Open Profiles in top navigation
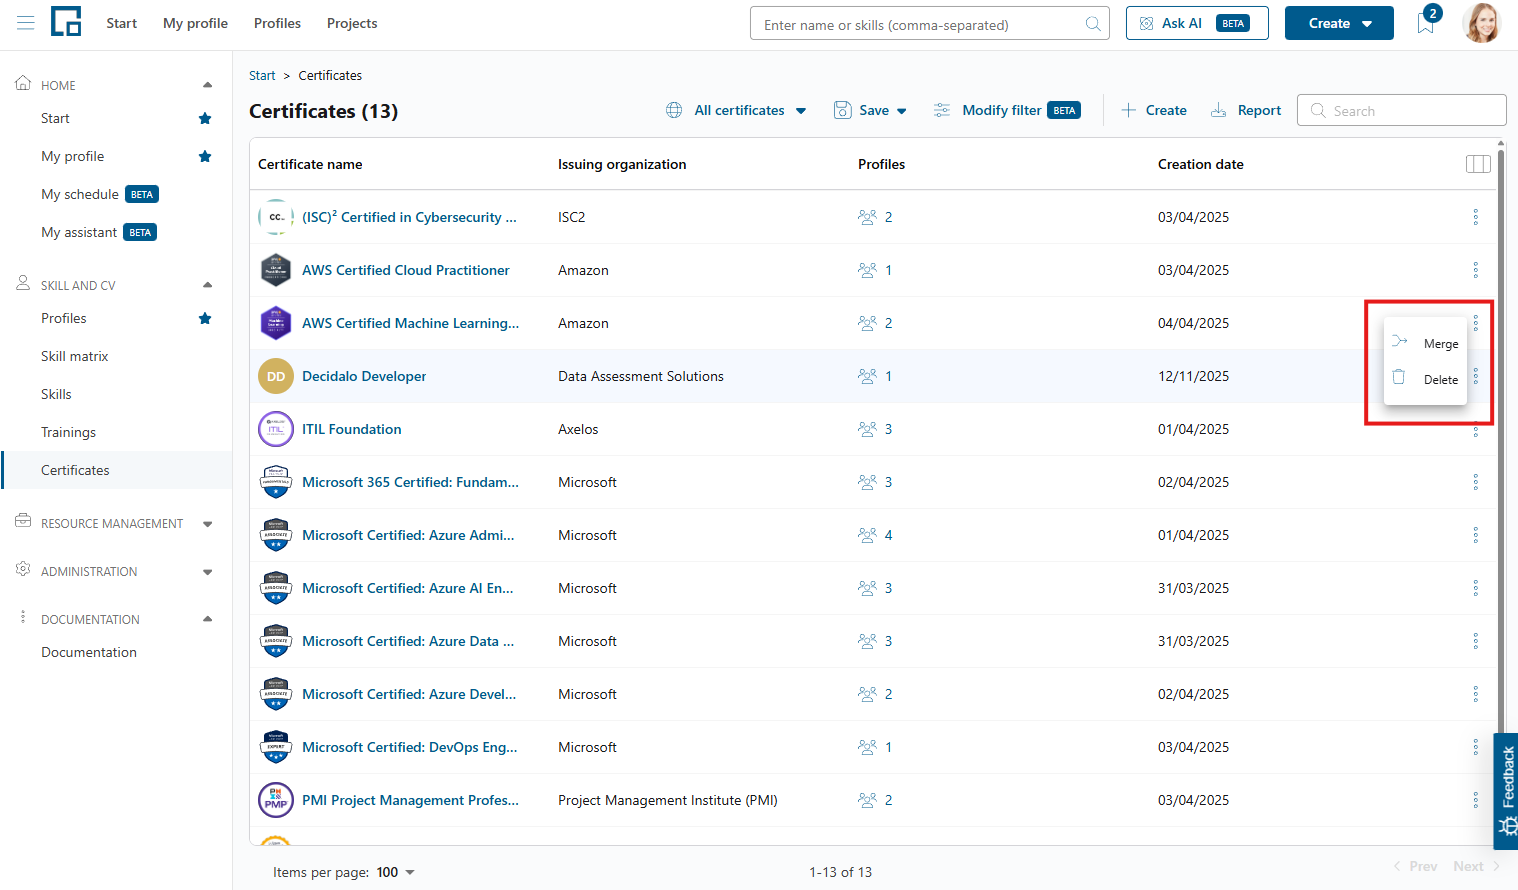This screenshot has height=890, width=1518. pos(277,23)
